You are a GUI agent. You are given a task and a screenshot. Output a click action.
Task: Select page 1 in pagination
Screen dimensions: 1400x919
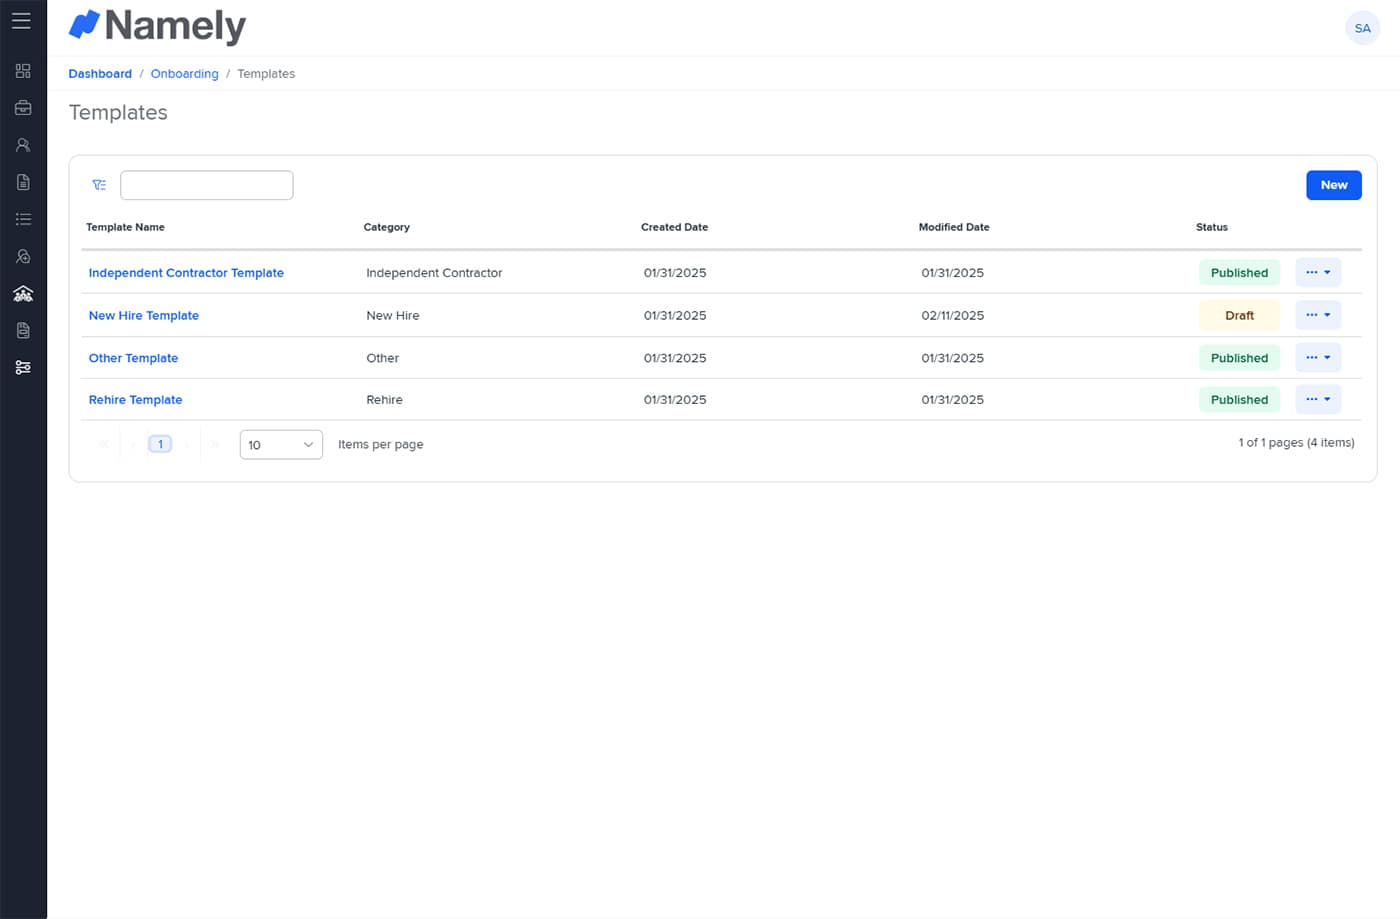(160, 444)
